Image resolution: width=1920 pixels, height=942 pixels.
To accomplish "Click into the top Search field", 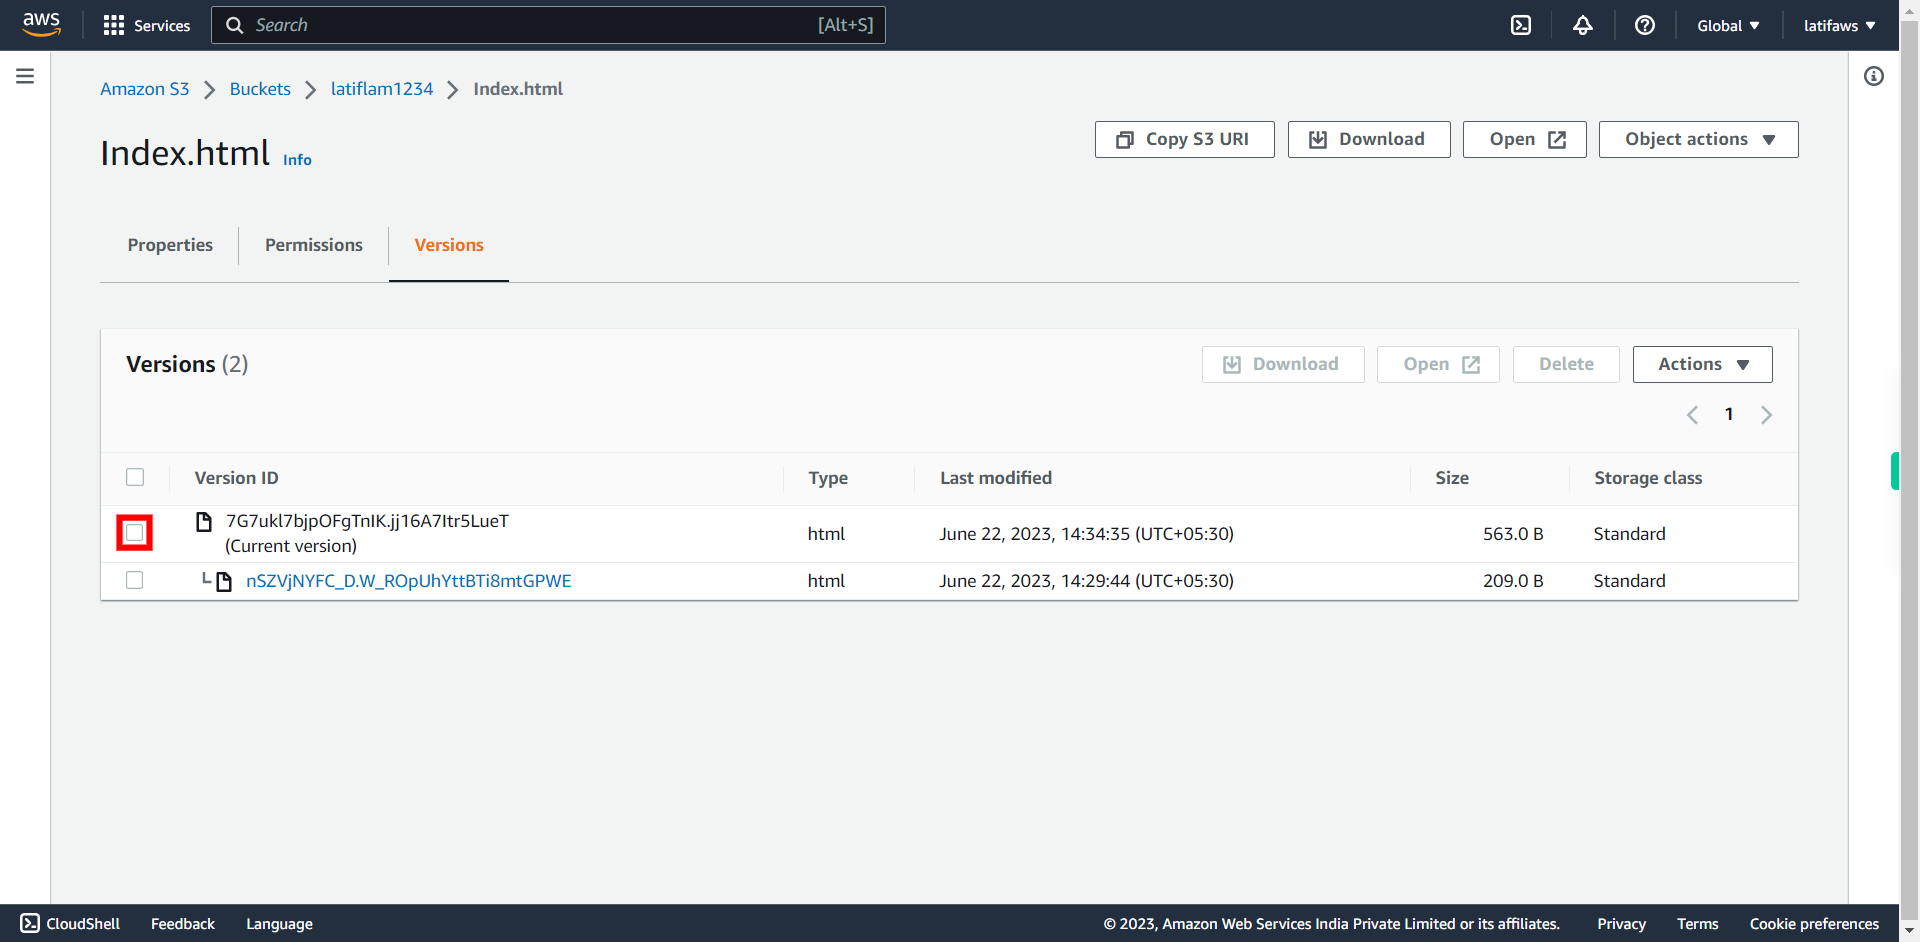I will tap(548, 25).
